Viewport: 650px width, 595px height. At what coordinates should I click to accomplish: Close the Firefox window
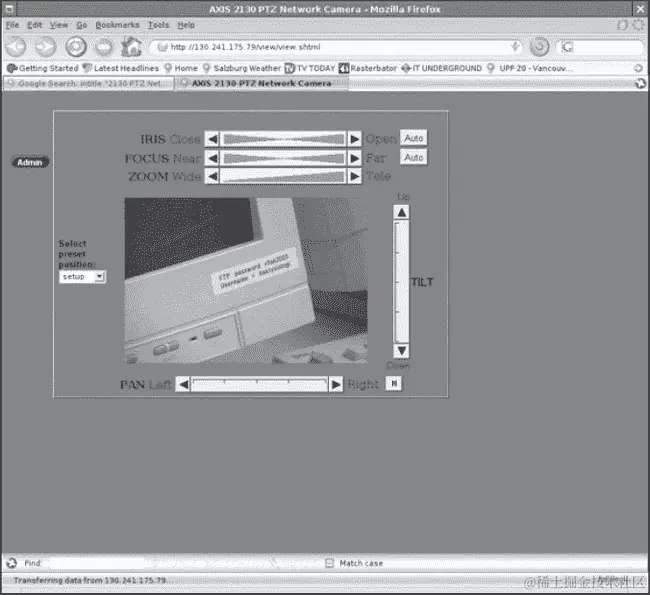click(641, 9)
